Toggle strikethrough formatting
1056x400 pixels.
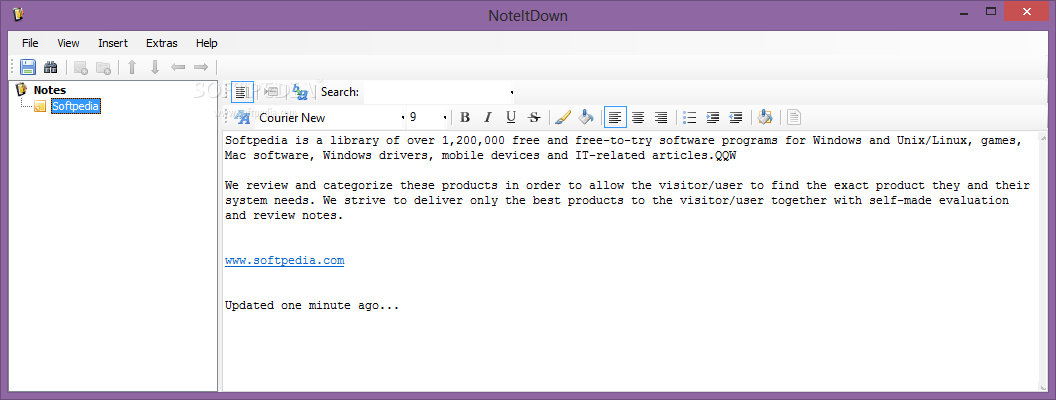pos(534,117)
